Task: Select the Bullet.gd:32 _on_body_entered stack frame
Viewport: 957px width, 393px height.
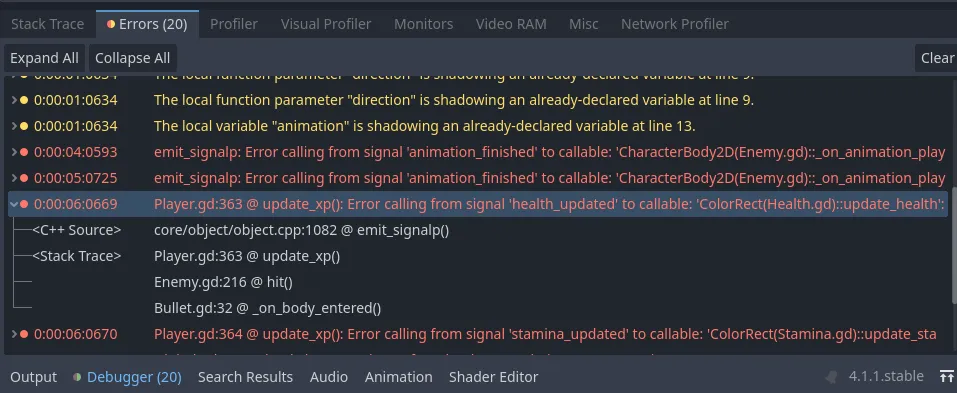Action: pos(267,308)
